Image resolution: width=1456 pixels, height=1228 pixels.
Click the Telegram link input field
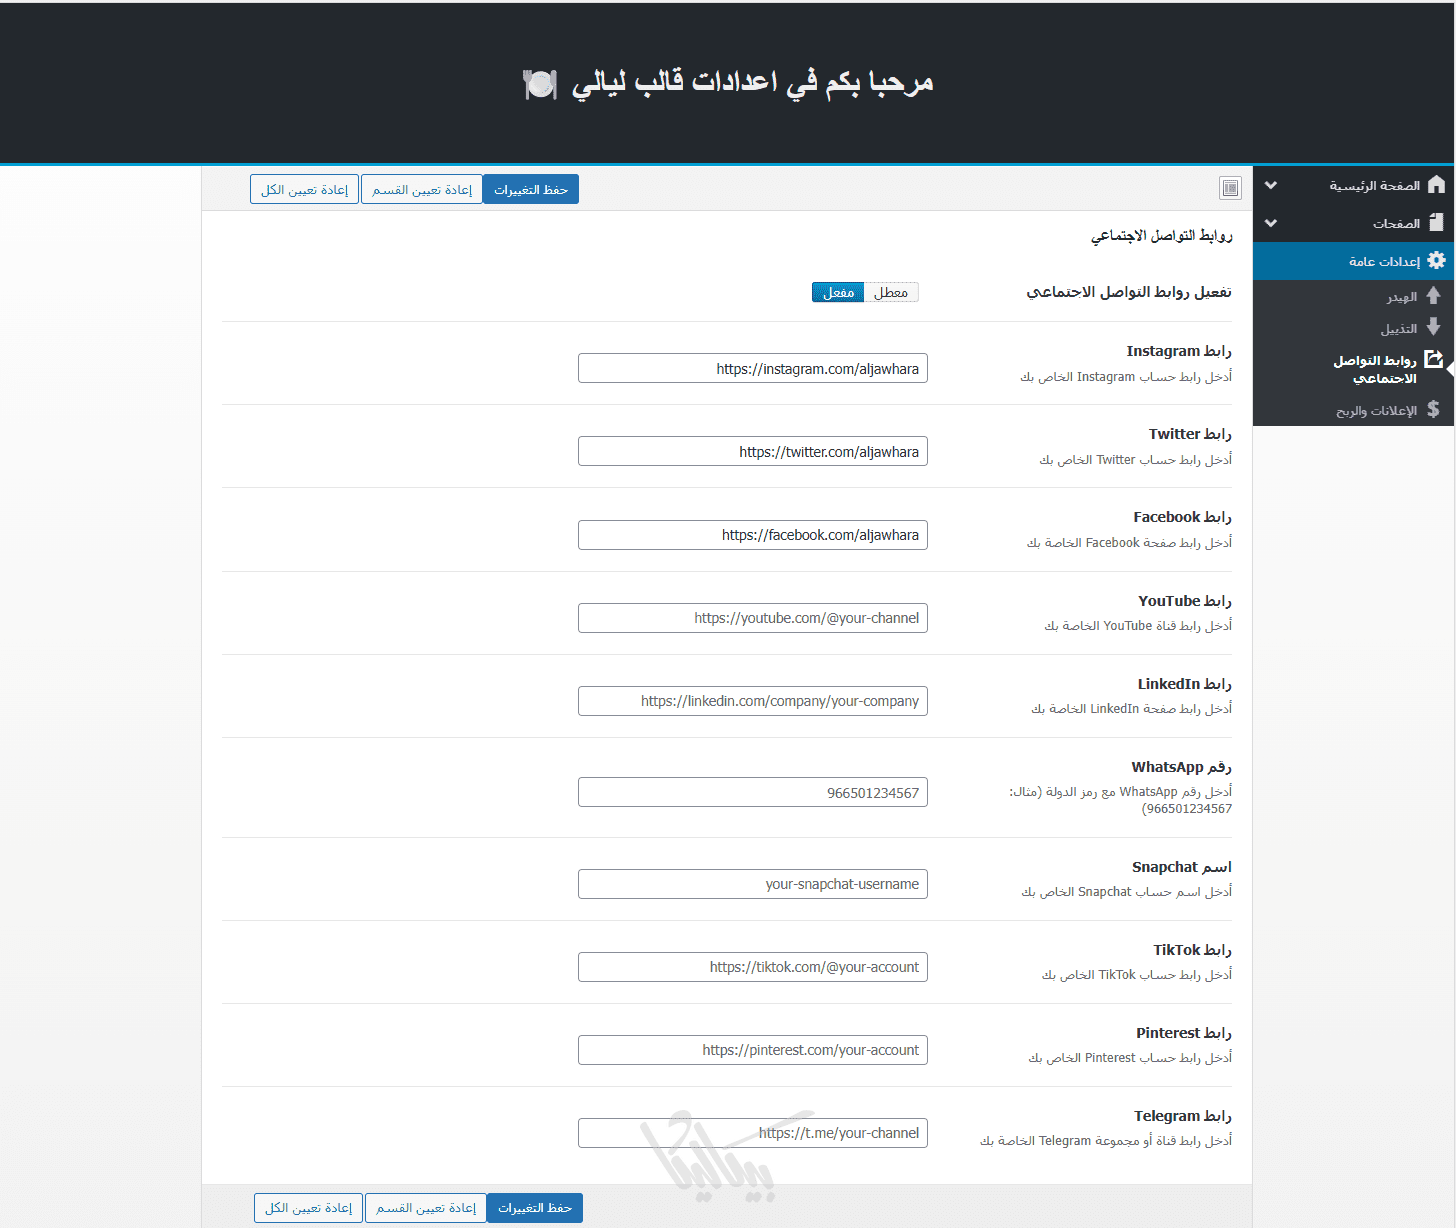coord(752,1133)
